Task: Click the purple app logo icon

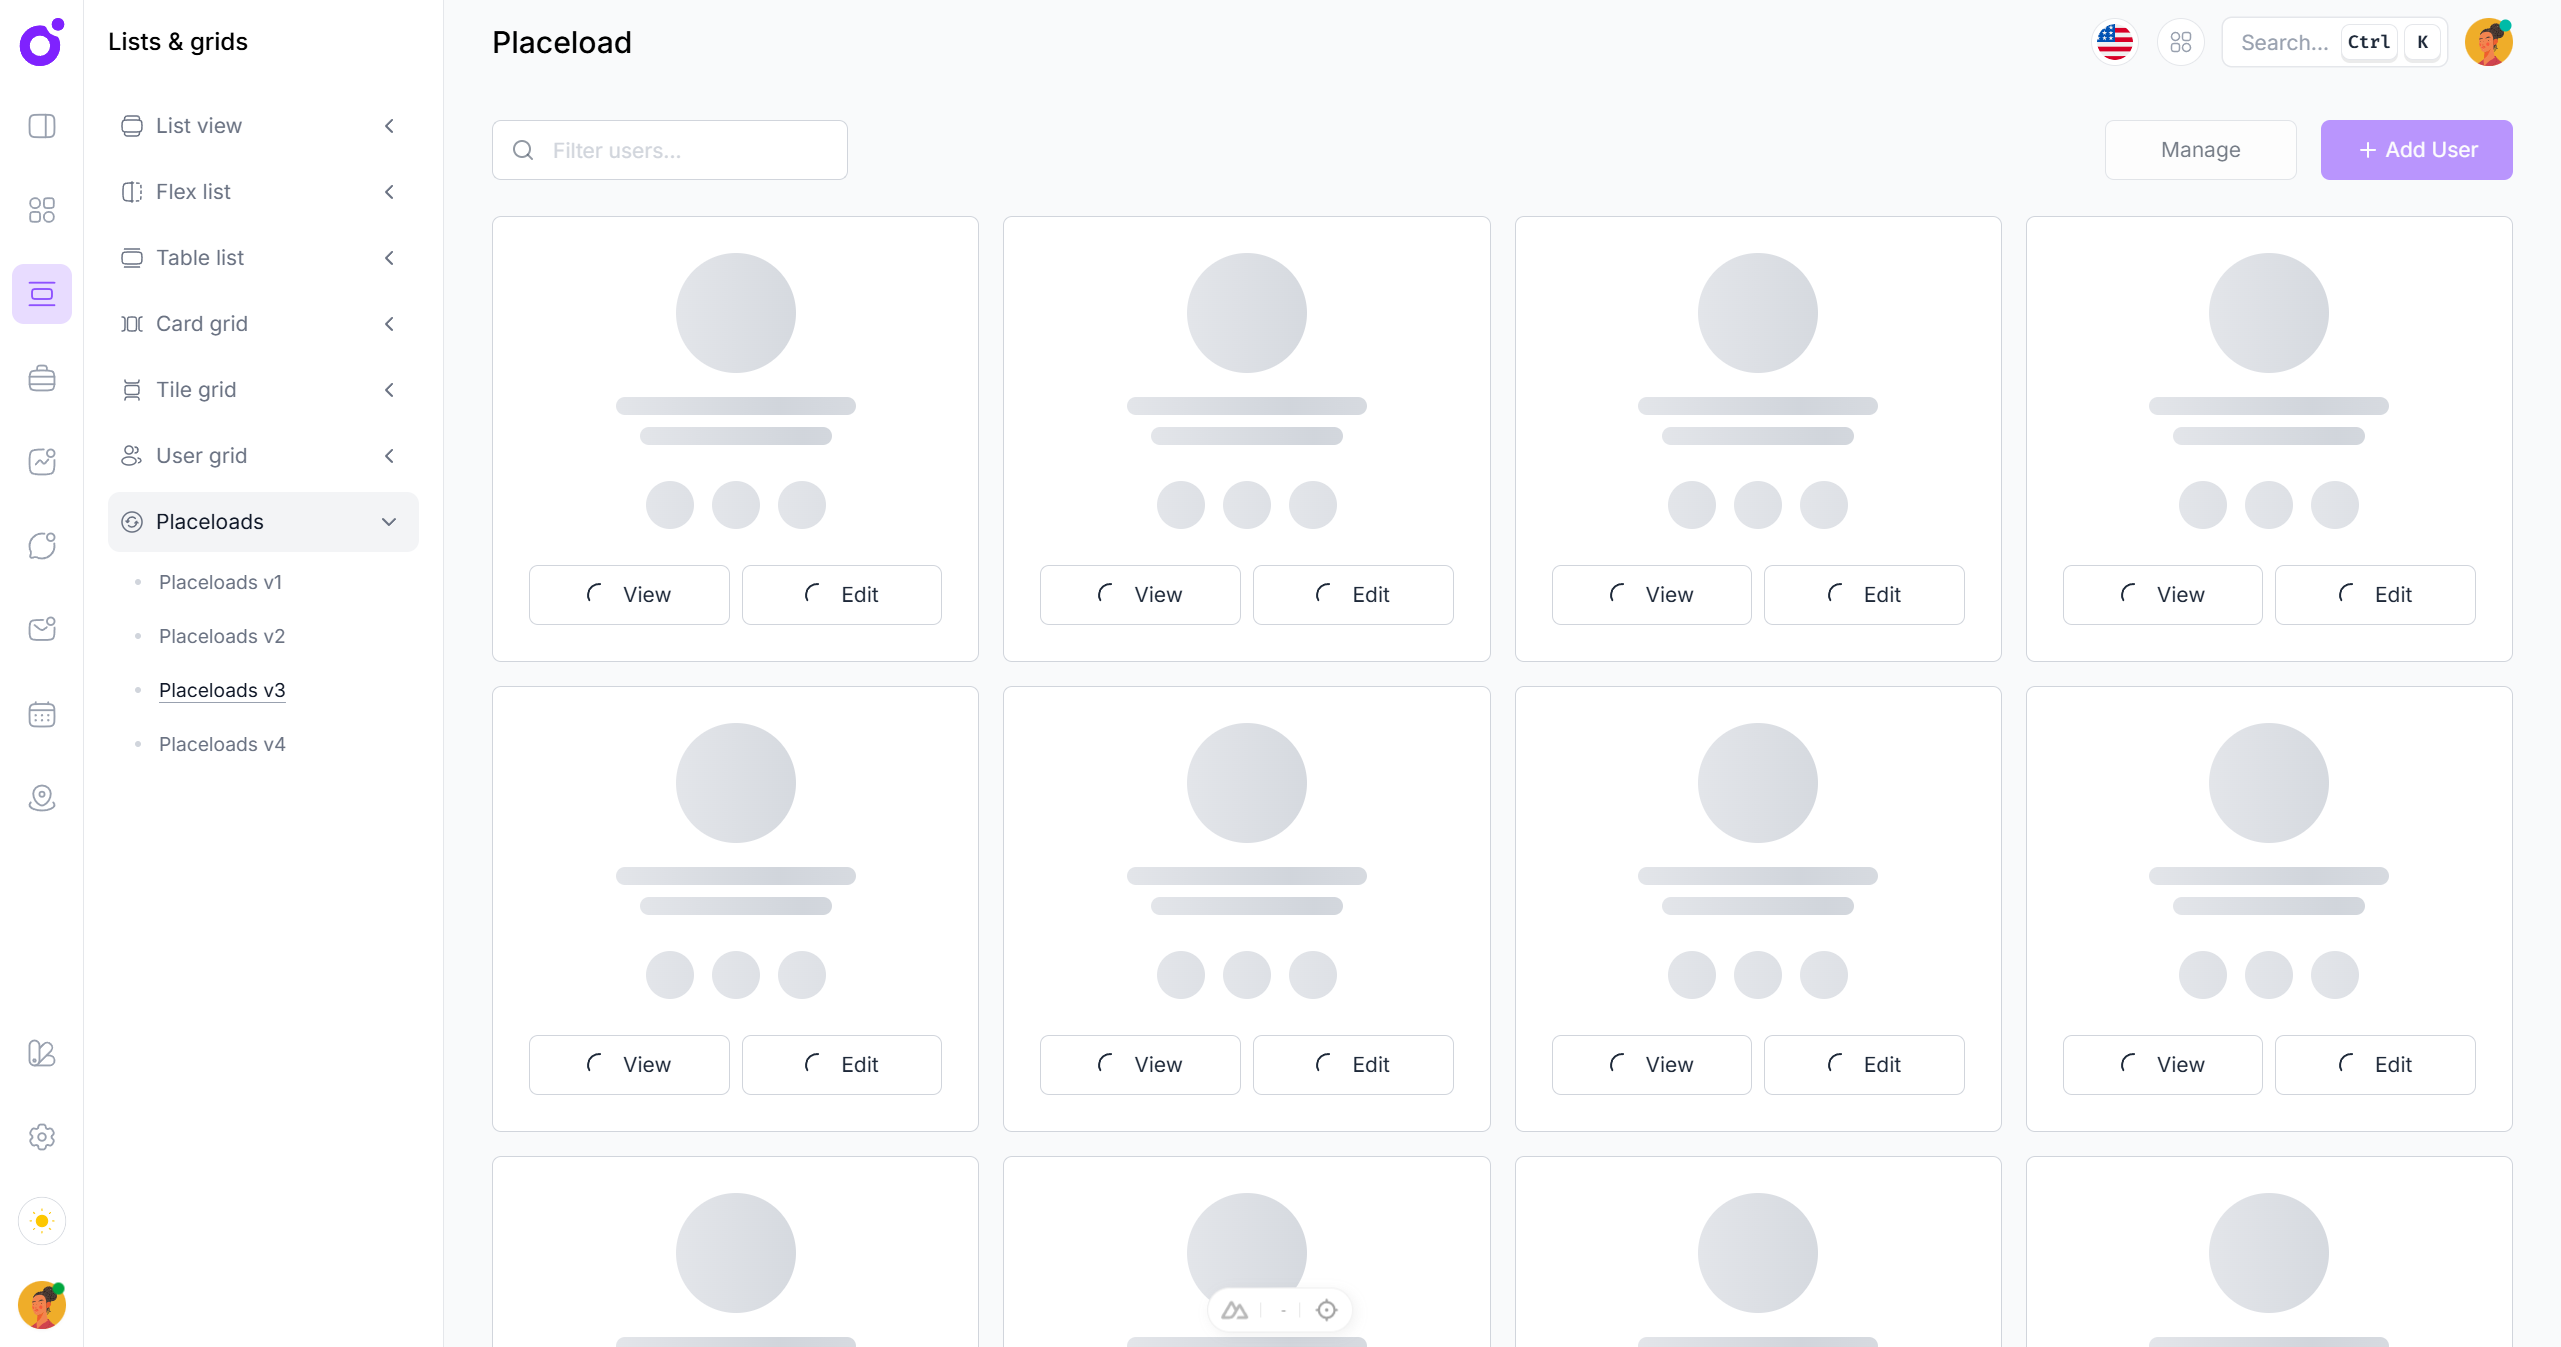Action: tap(41, 43)
